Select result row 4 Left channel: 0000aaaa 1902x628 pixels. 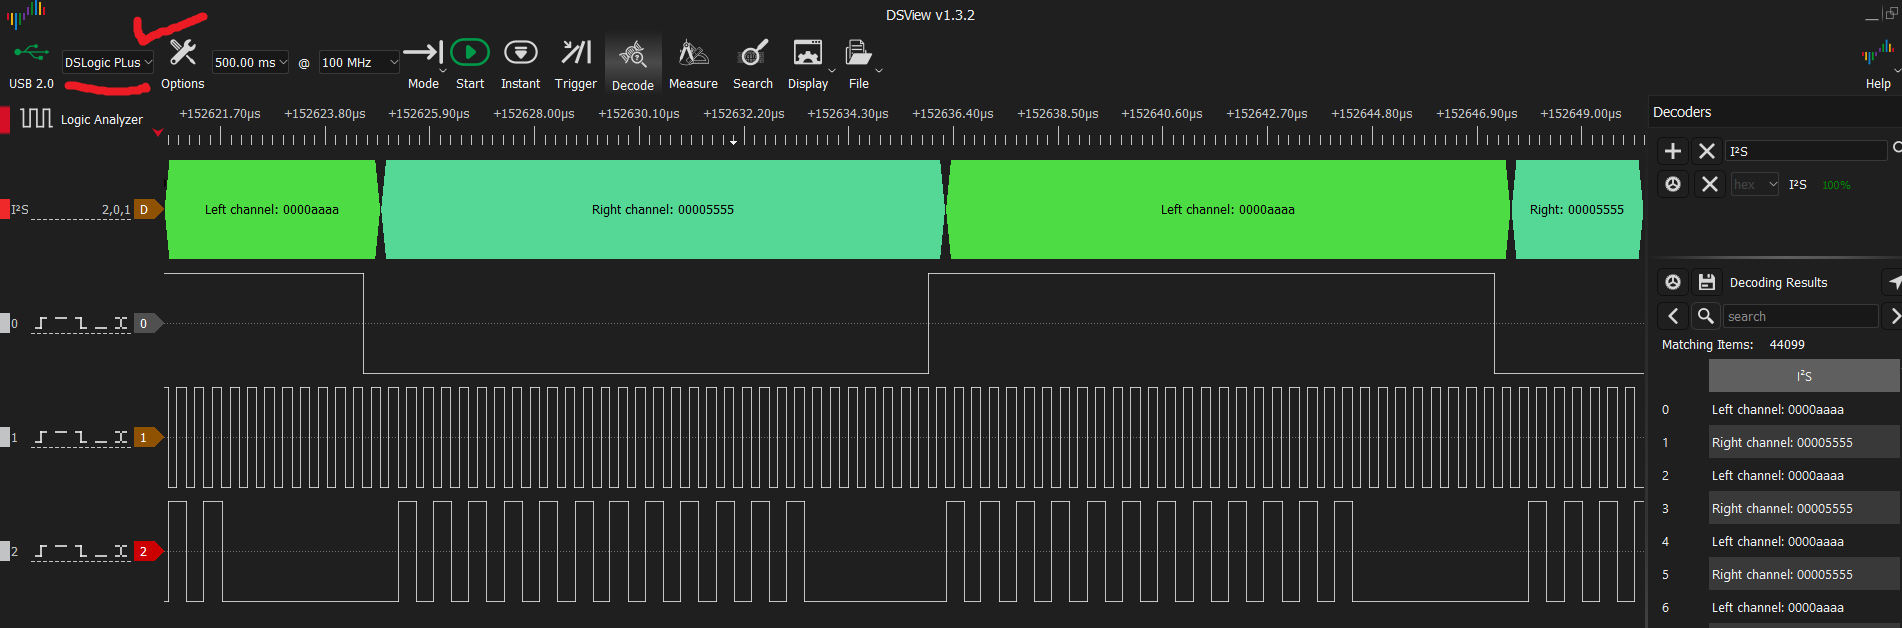pyautogui.click(x=1804, y=541)
